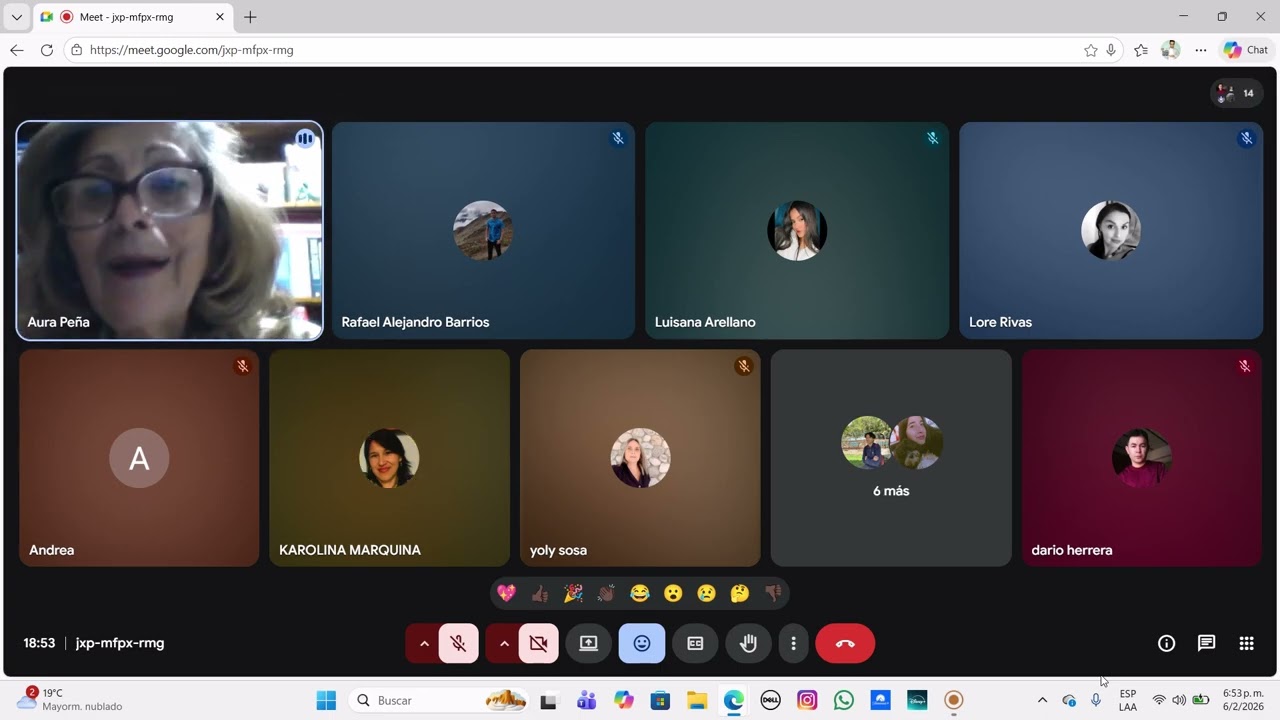View site information lock icon
Viewport: 1280px width, 720px height.
pos(76,50)
